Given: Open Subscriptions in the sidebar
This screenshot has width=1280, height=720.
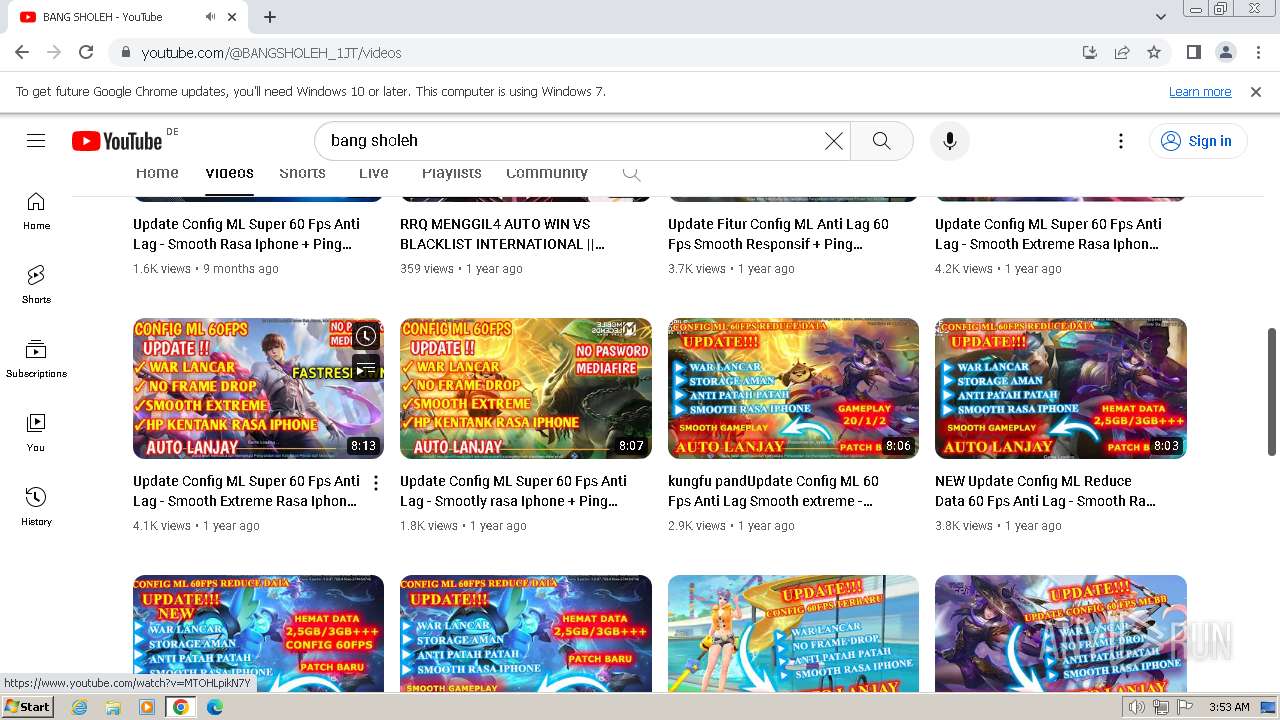Looking at the screenshot, I should tap(36, 359).
